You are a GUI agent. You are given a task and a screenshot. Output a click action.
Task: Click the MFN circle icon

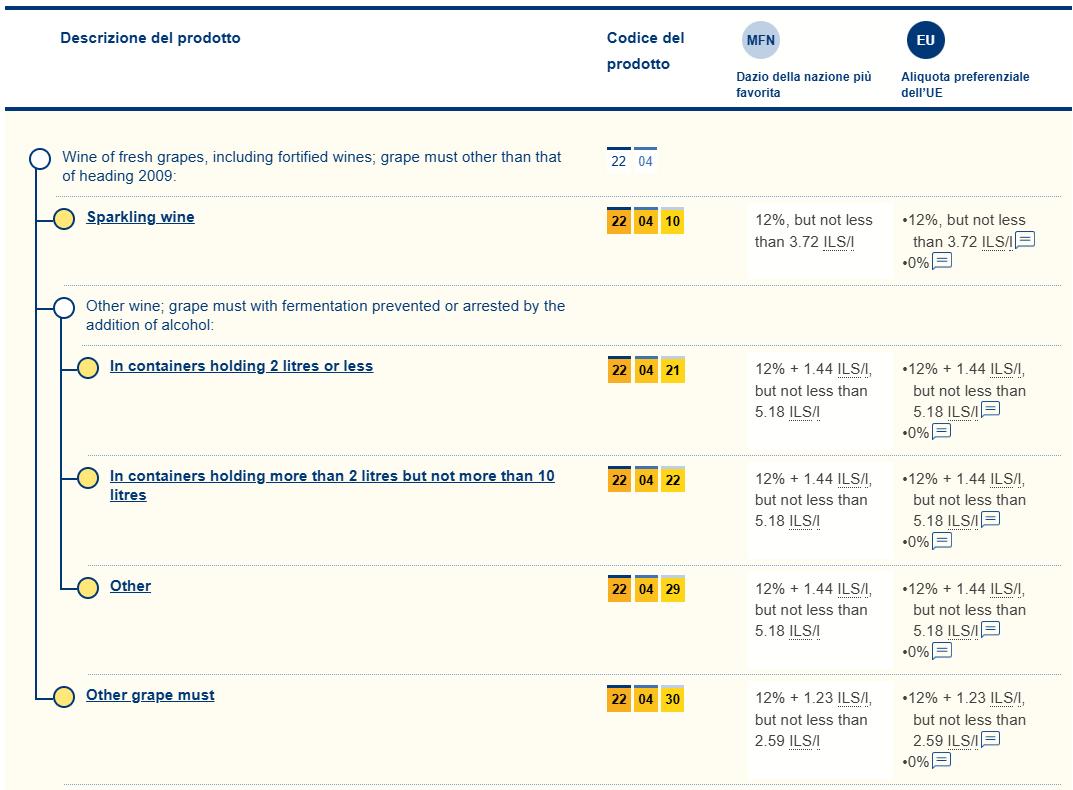click(x=760, y=41)
